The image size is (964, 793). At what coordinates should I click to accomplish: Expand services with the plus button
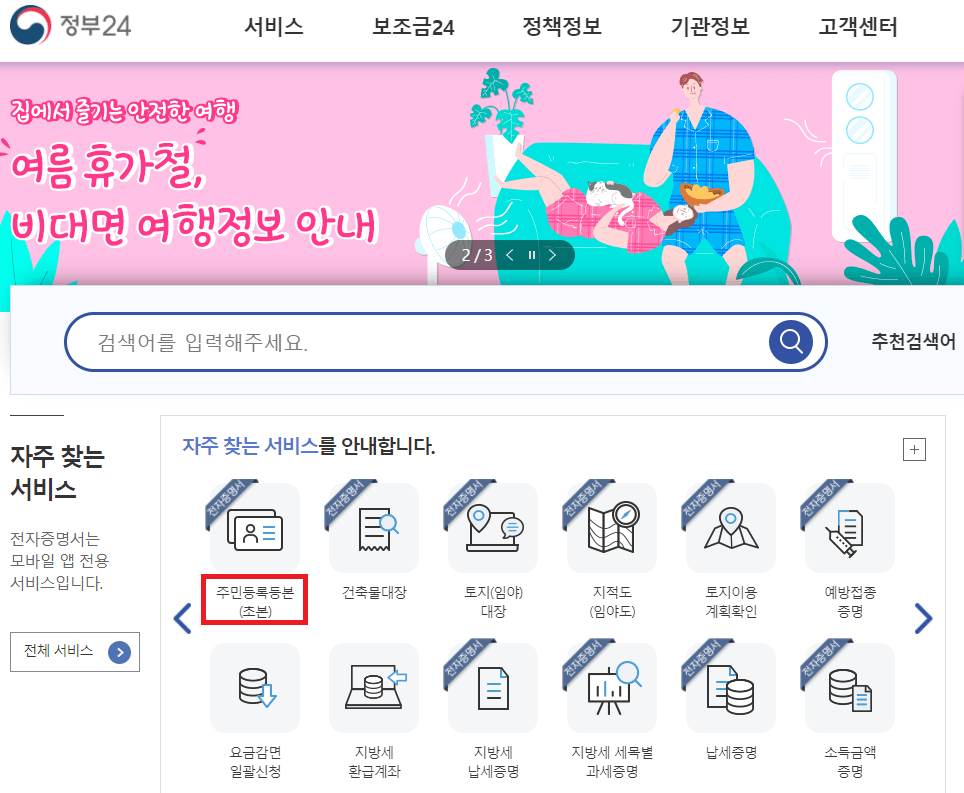(x=914, y=449)
